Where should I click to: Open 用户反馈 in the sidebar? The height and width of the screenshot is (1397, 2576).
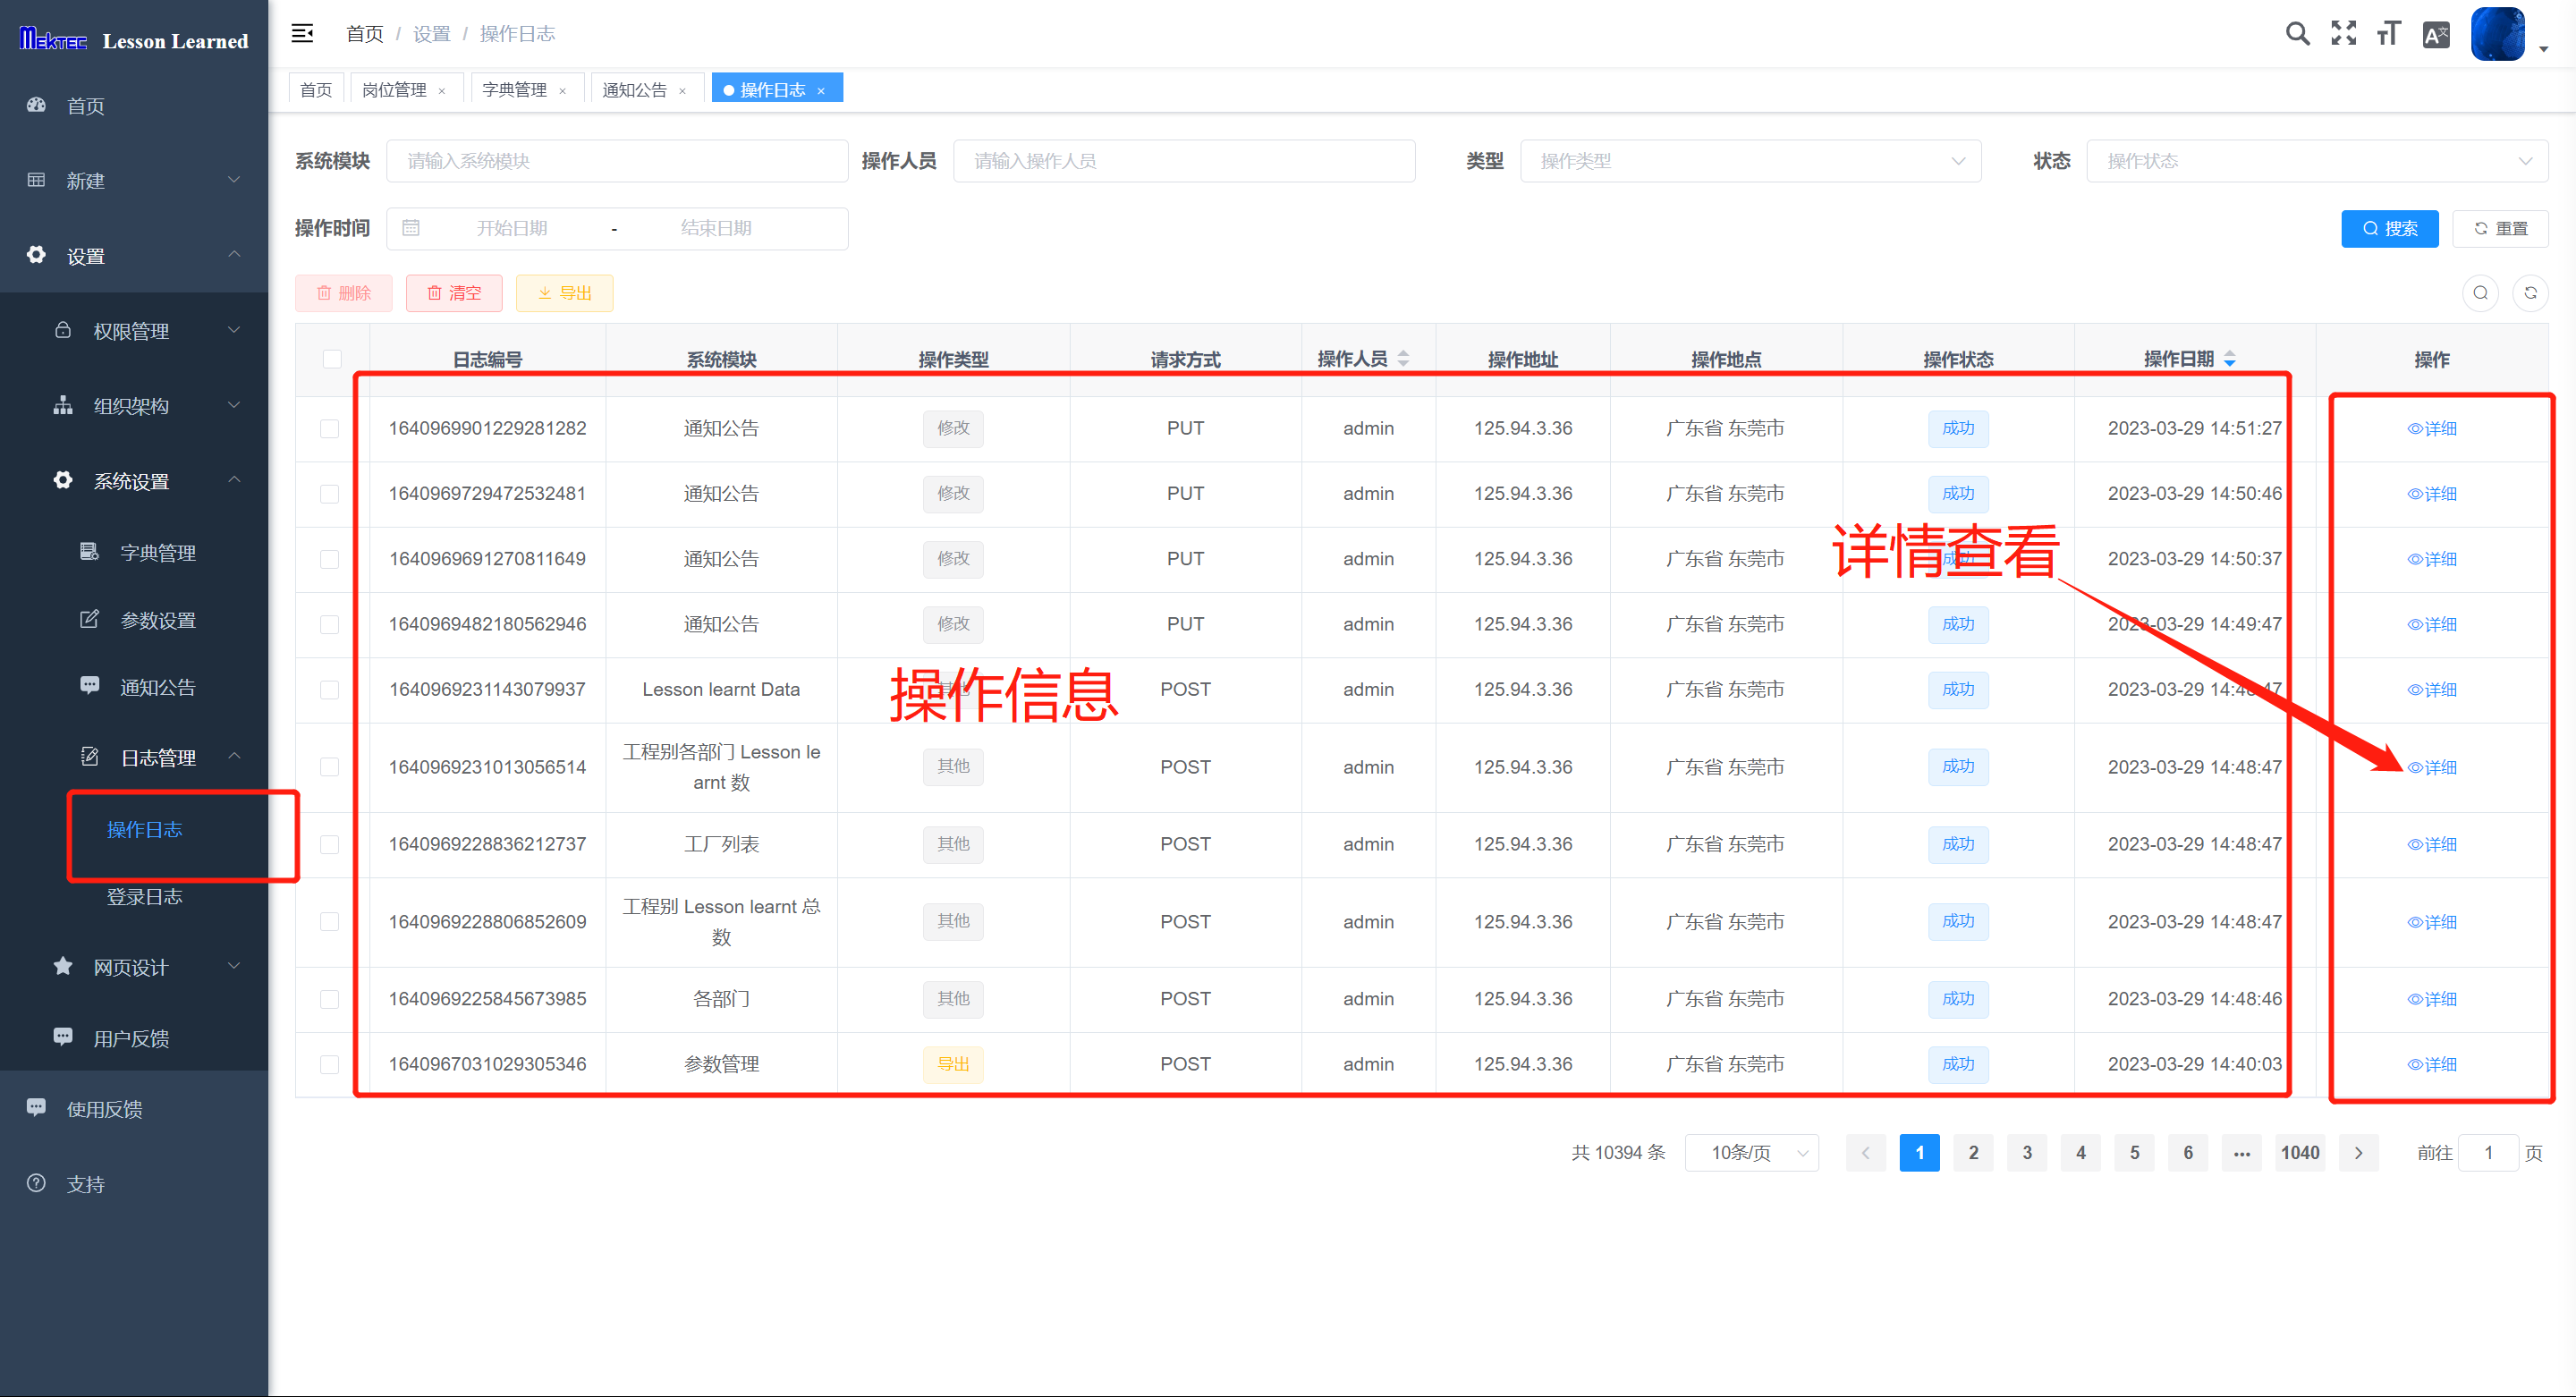[135, 1038]
